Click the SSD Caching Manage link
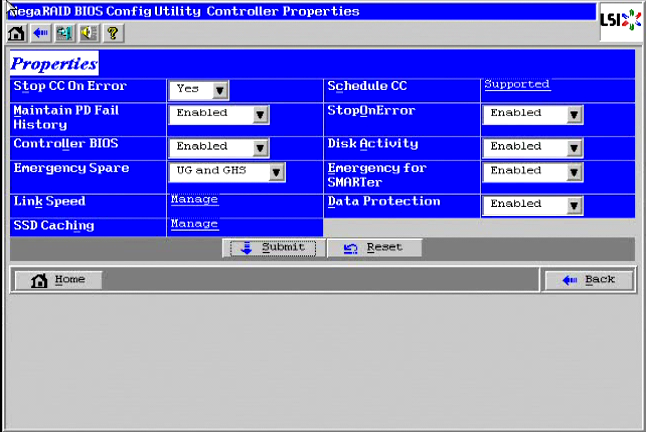 194,224
